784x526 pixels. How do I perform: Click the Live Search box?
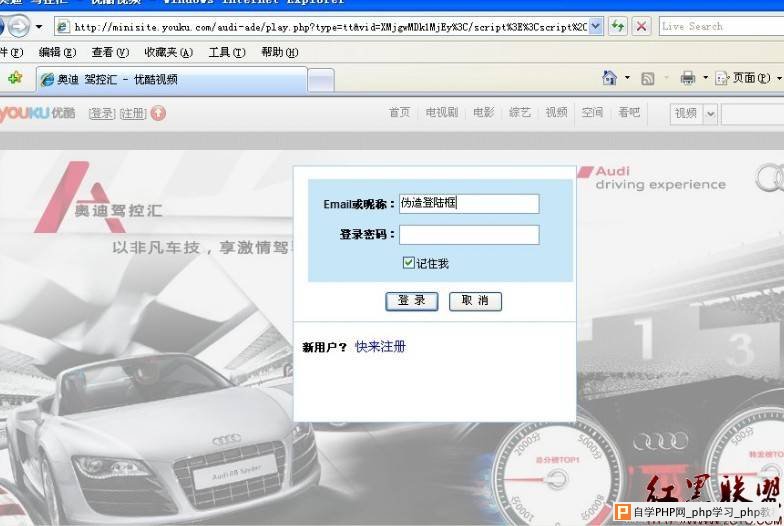721,26
